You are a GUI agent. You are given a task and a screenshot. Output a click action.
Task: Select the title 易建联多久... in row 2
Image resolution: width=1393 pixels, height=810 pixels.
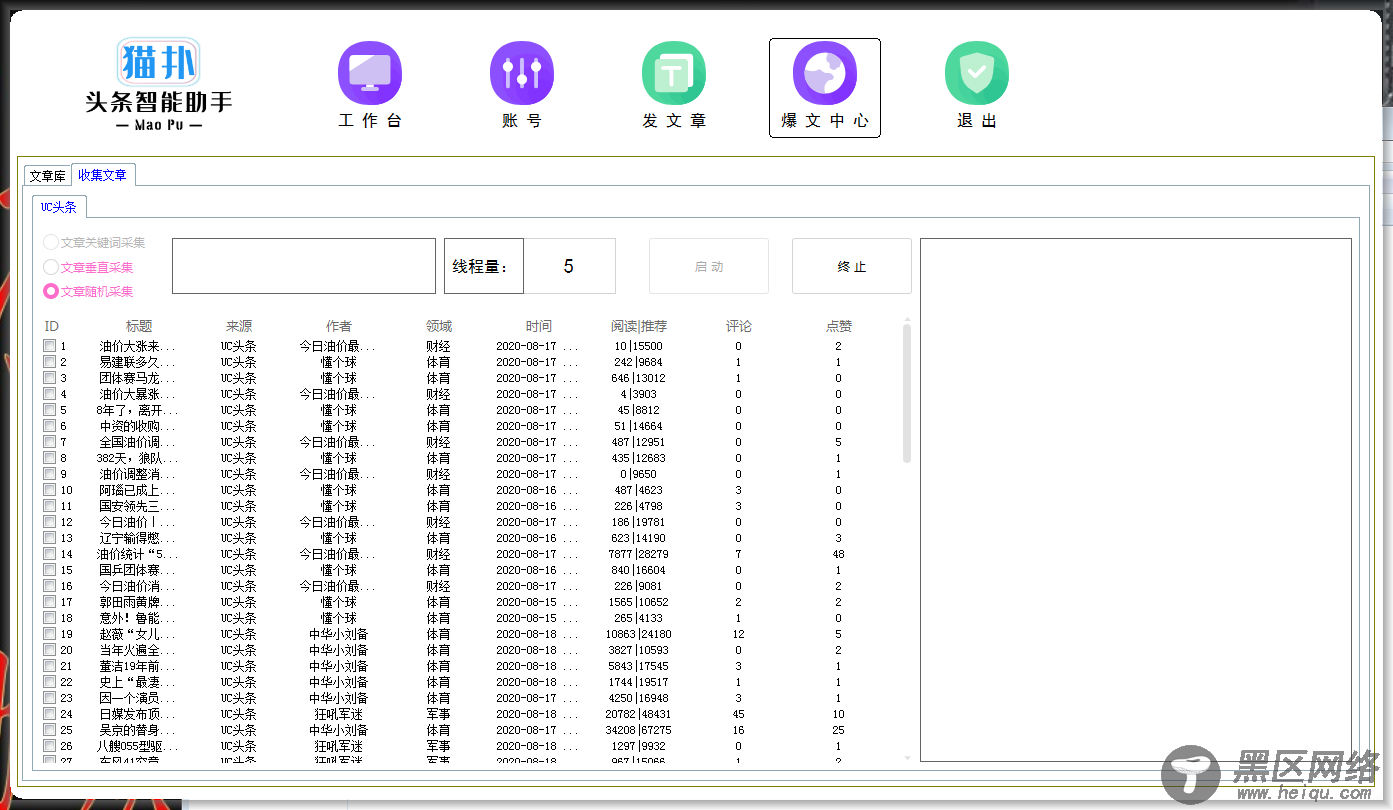tap(138, 362)
